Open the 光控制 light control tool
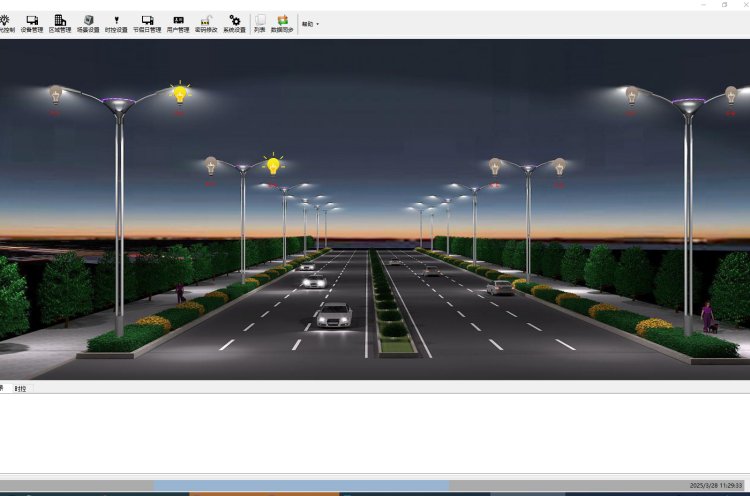750x496 pixels. tap(6, 23)
